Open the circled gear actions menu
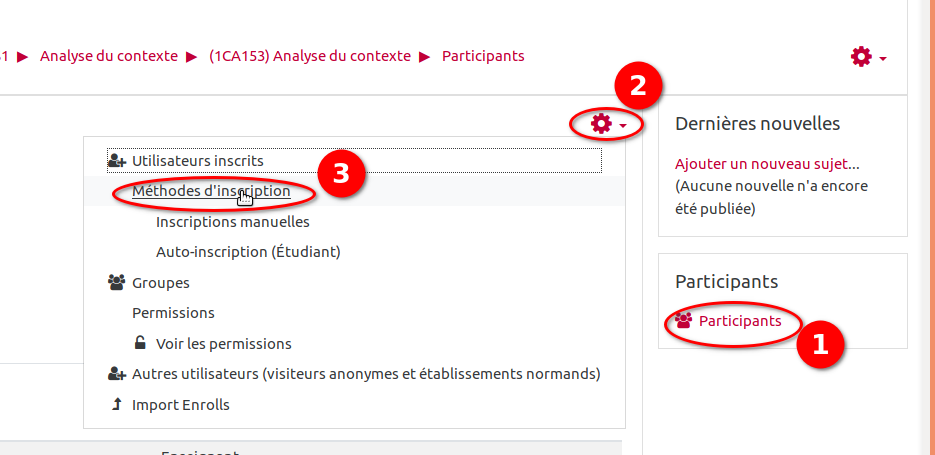This screenshot has width=935, height=455. (607, 124)
